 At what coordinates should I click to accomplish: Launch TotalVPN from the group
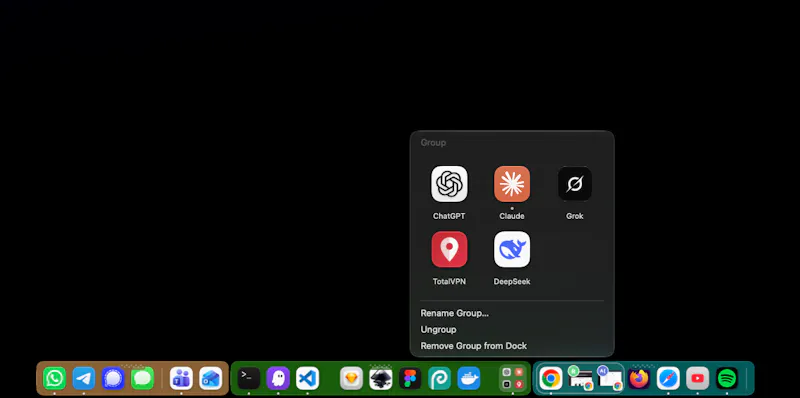click(x=449, y=249)
